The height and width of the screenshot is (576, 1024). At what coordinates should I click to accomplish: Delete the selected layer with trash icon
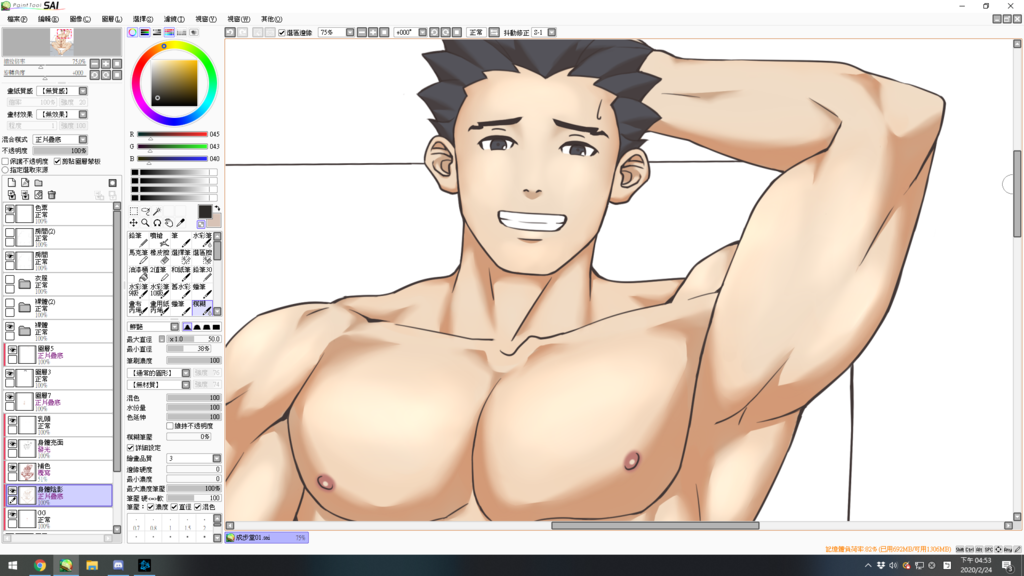click(52, 195)
